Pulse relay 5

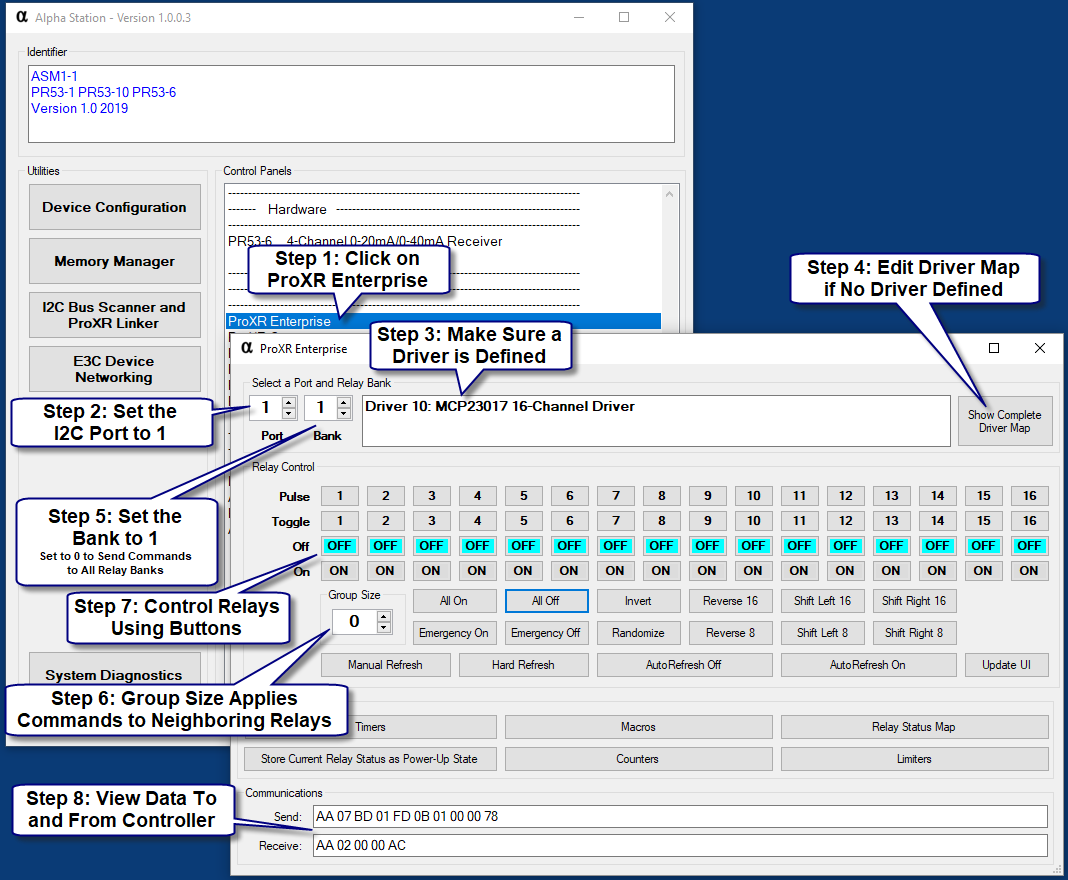point(523,496)
